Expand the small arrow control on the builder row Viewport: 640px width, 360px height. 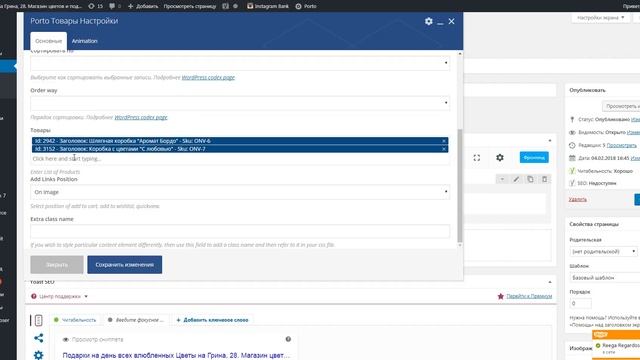pyautogui.click(x=502, y=179)
